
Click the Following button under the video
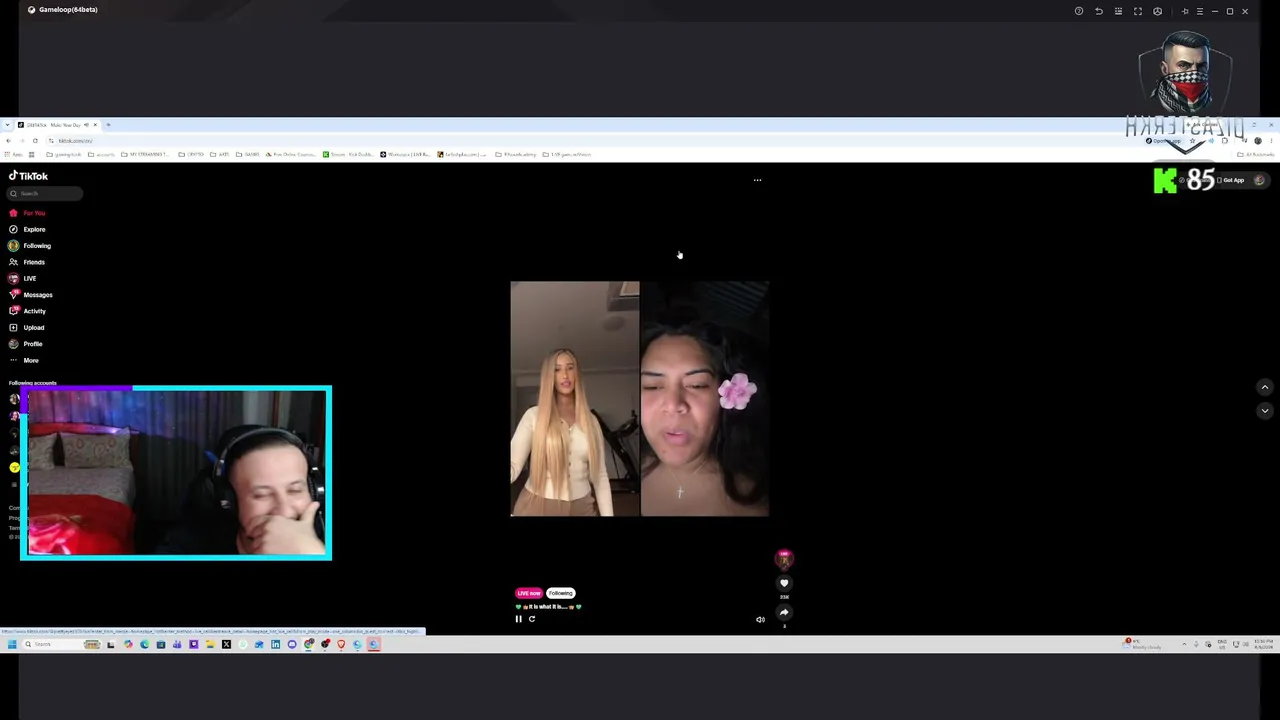pos(561,593)
